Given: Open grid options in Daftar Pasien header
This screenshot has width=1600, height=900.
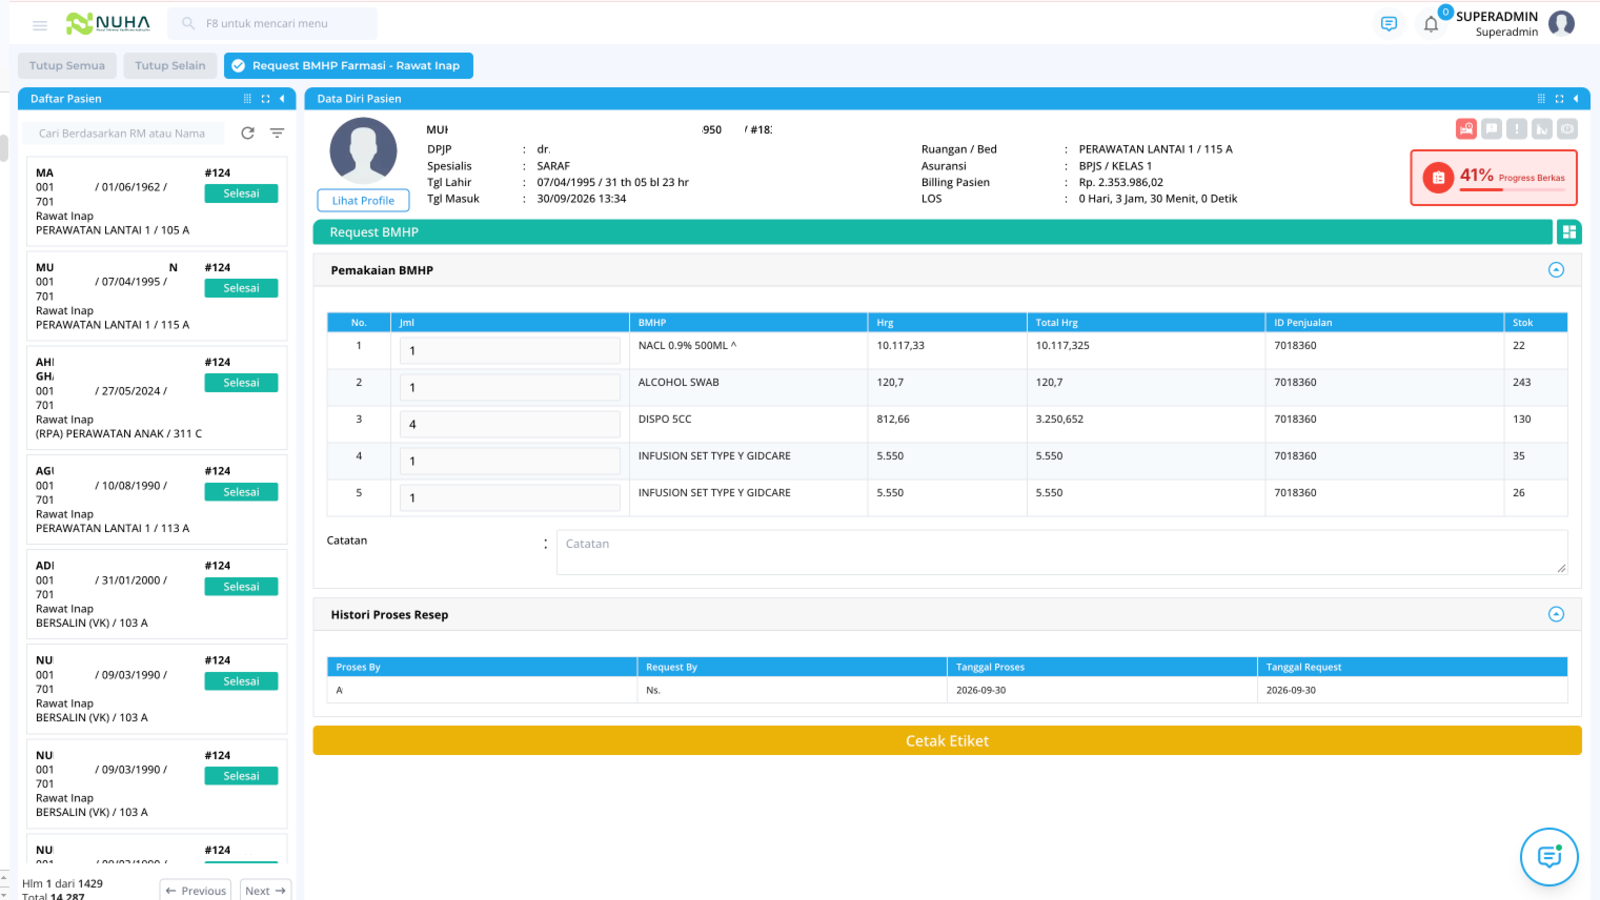Looking at the screenshot, I should [x=247, y=99].
